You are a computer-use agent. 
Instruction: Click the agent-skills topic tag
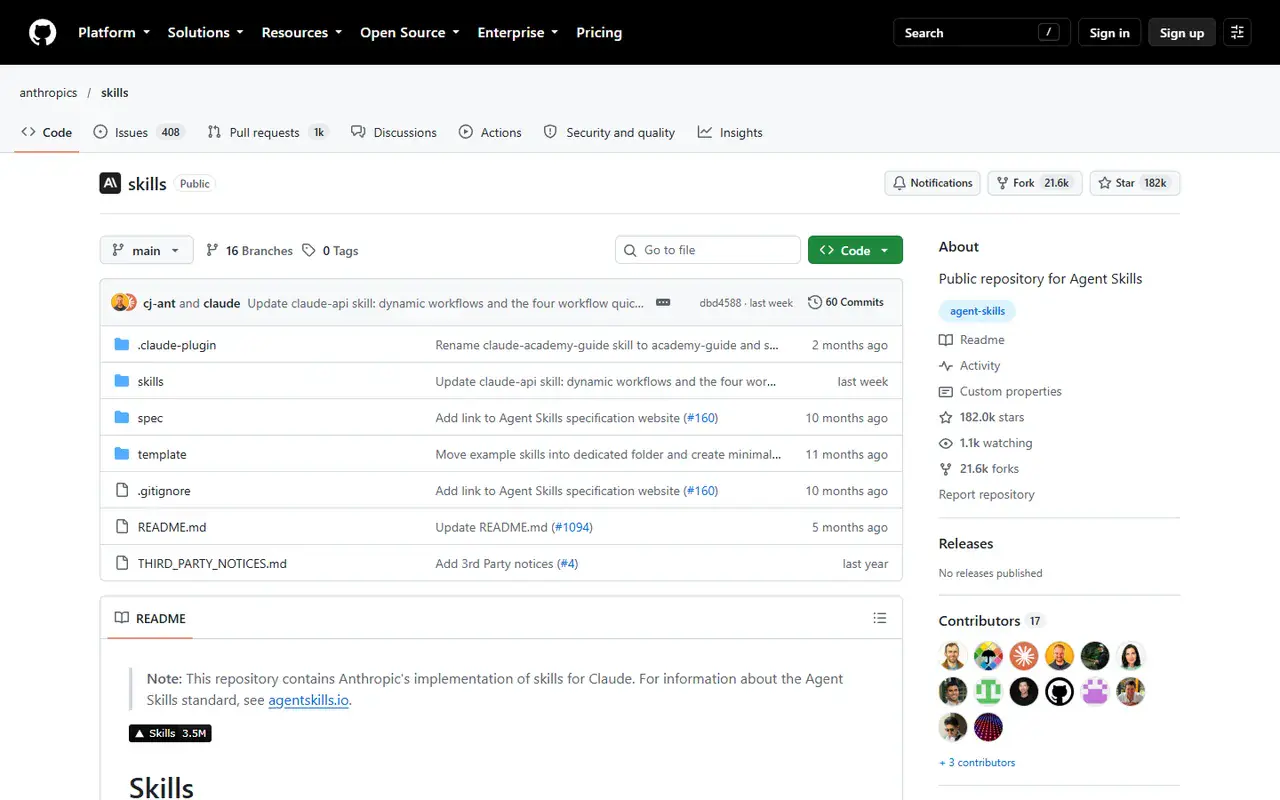click(978, 311)
